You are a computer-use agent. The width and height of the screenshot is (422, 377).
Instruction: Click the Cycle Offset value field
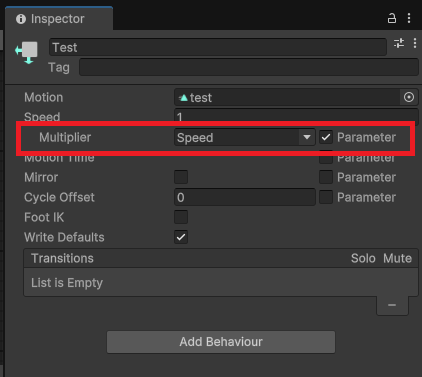(245, 197)
